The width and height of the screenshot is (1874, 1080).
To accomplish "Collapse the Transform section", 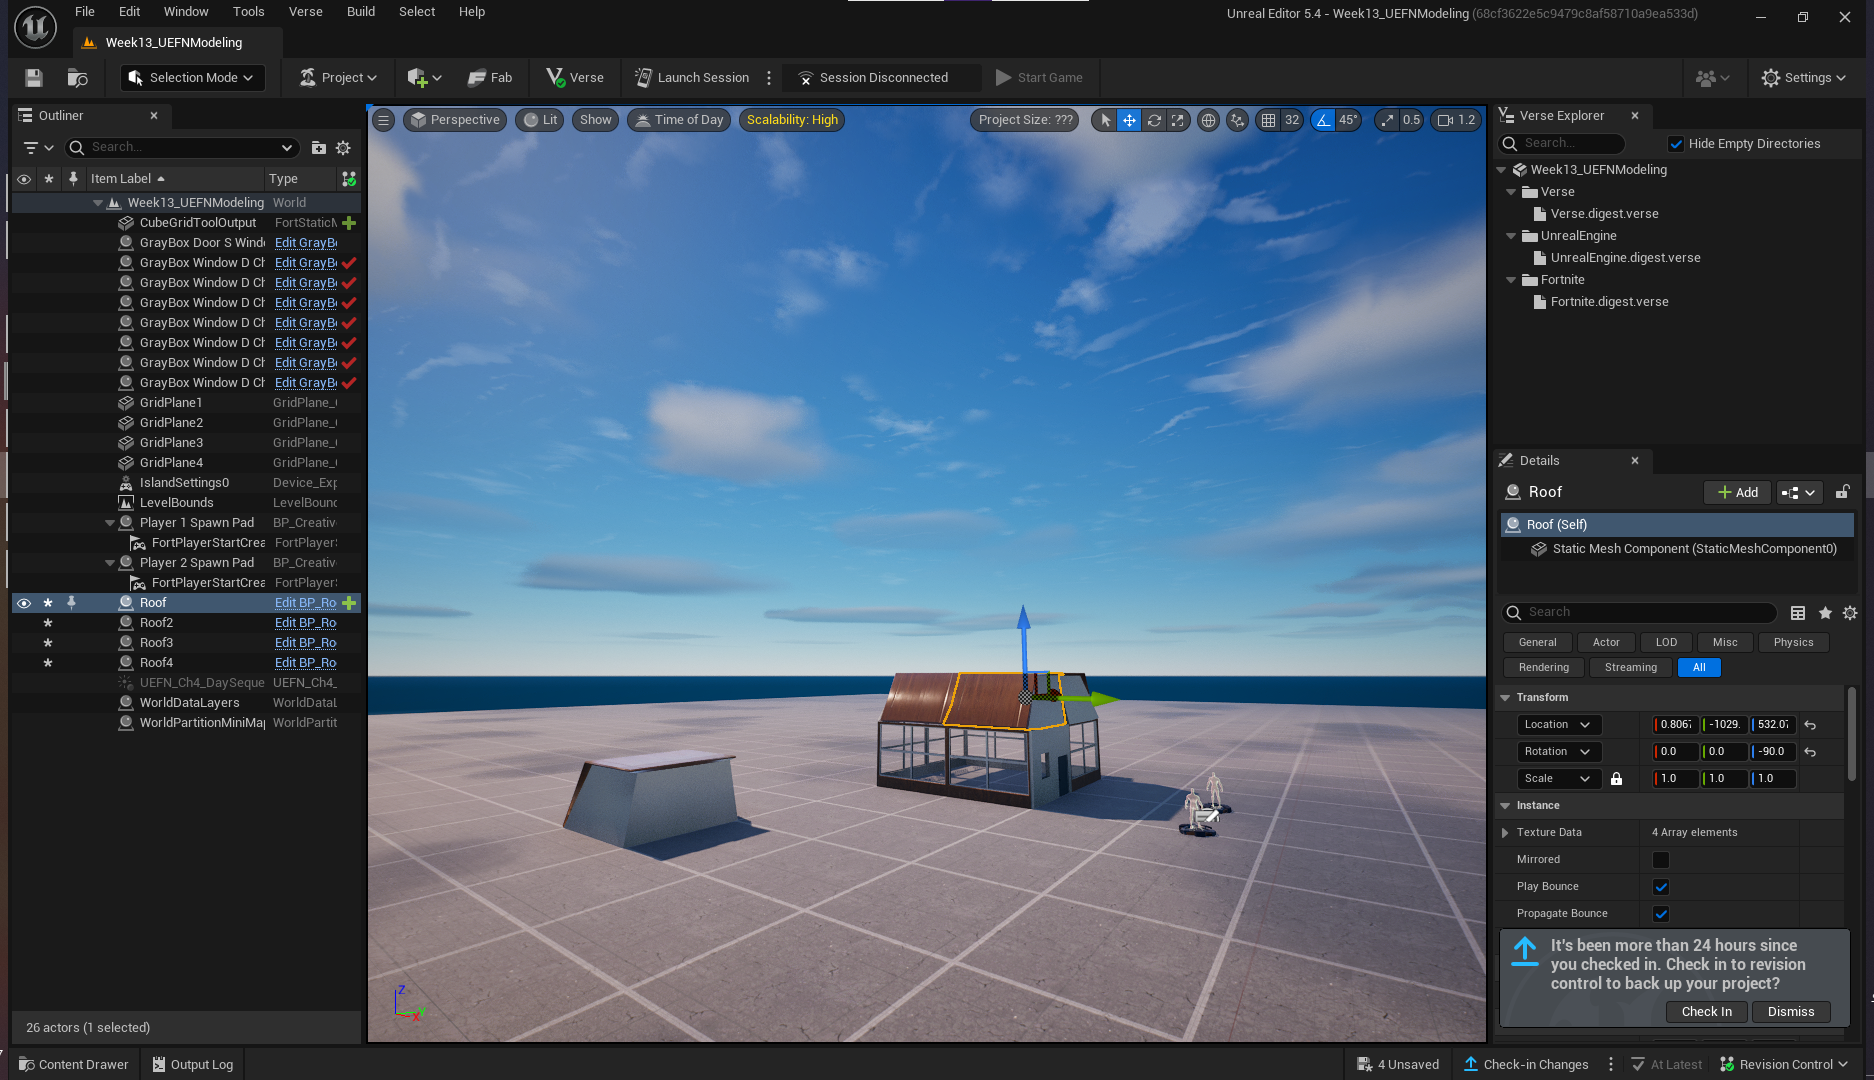I will 1505,698.
